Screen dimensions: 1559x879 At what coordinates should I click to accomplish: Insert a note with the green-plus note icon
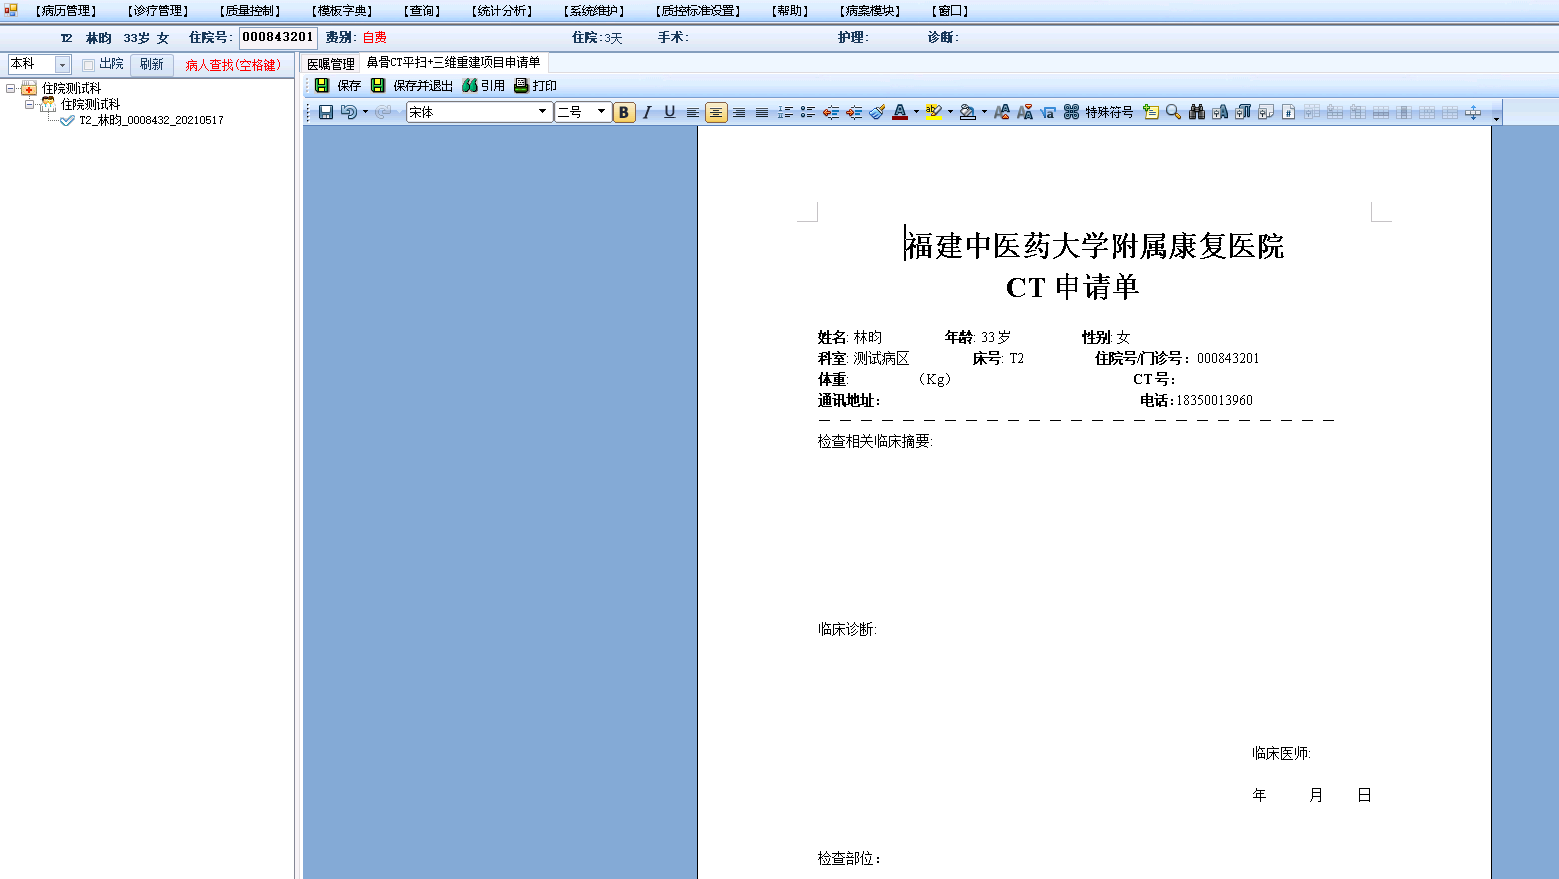tap(1151, 112)
